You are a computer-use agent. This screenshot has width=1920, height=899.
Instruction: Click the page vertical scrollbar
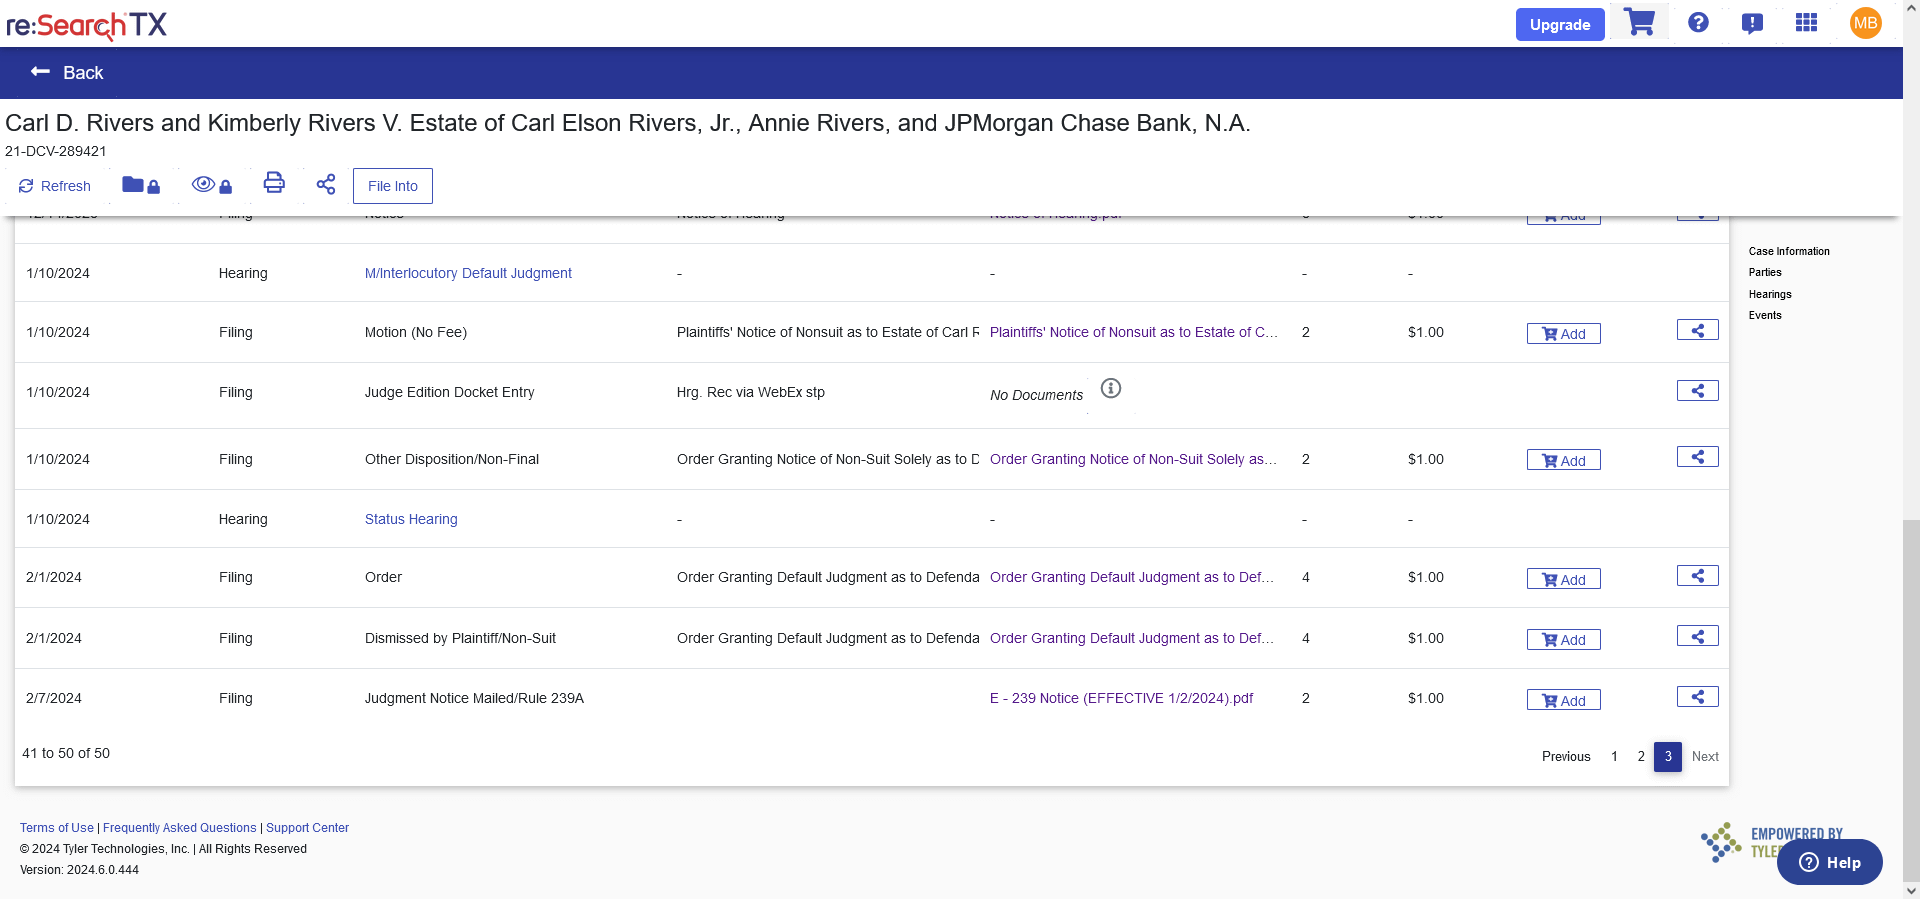point(1911,700)
